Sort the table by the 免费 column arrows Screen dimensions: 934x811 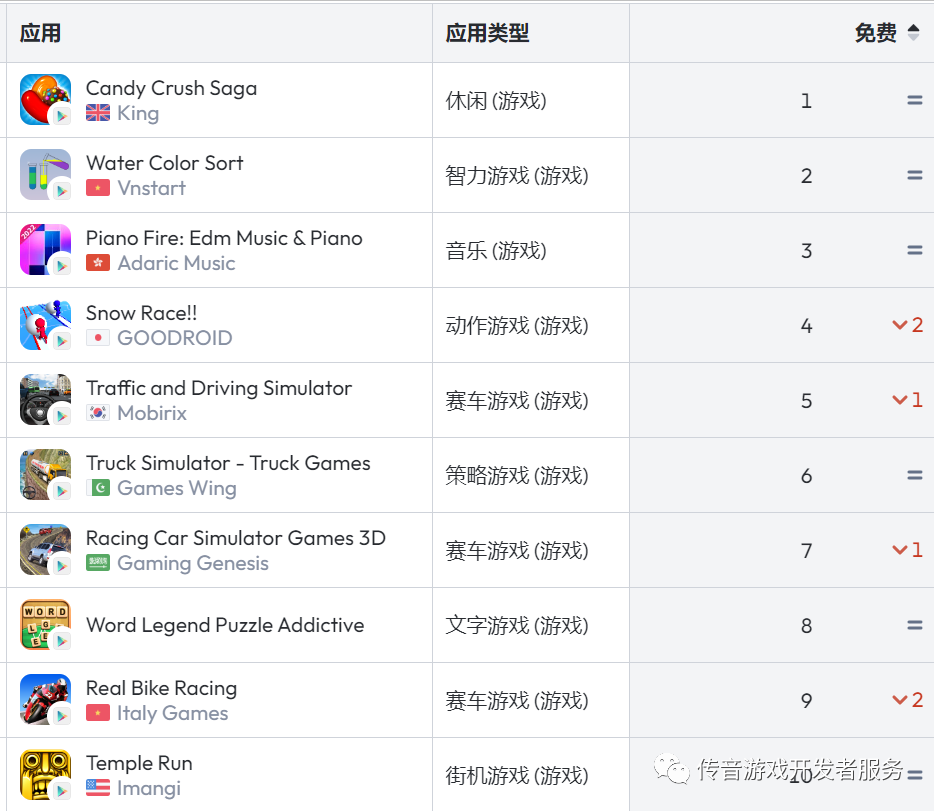pos(913,32)
